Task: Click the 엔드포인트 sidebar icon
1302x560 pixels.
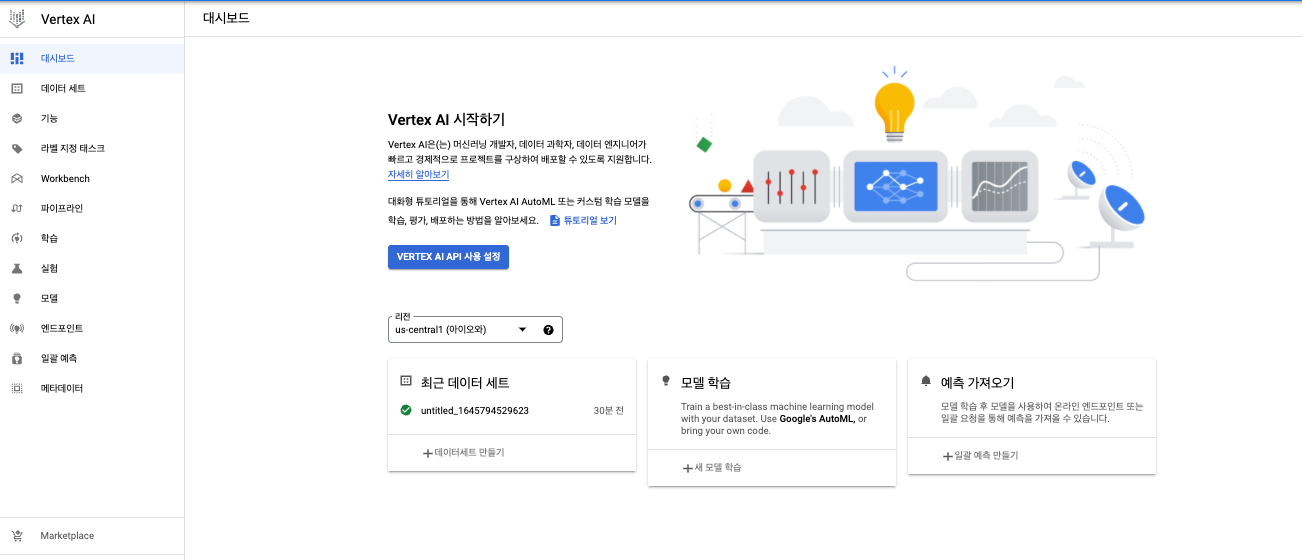Action: [17, 329]
